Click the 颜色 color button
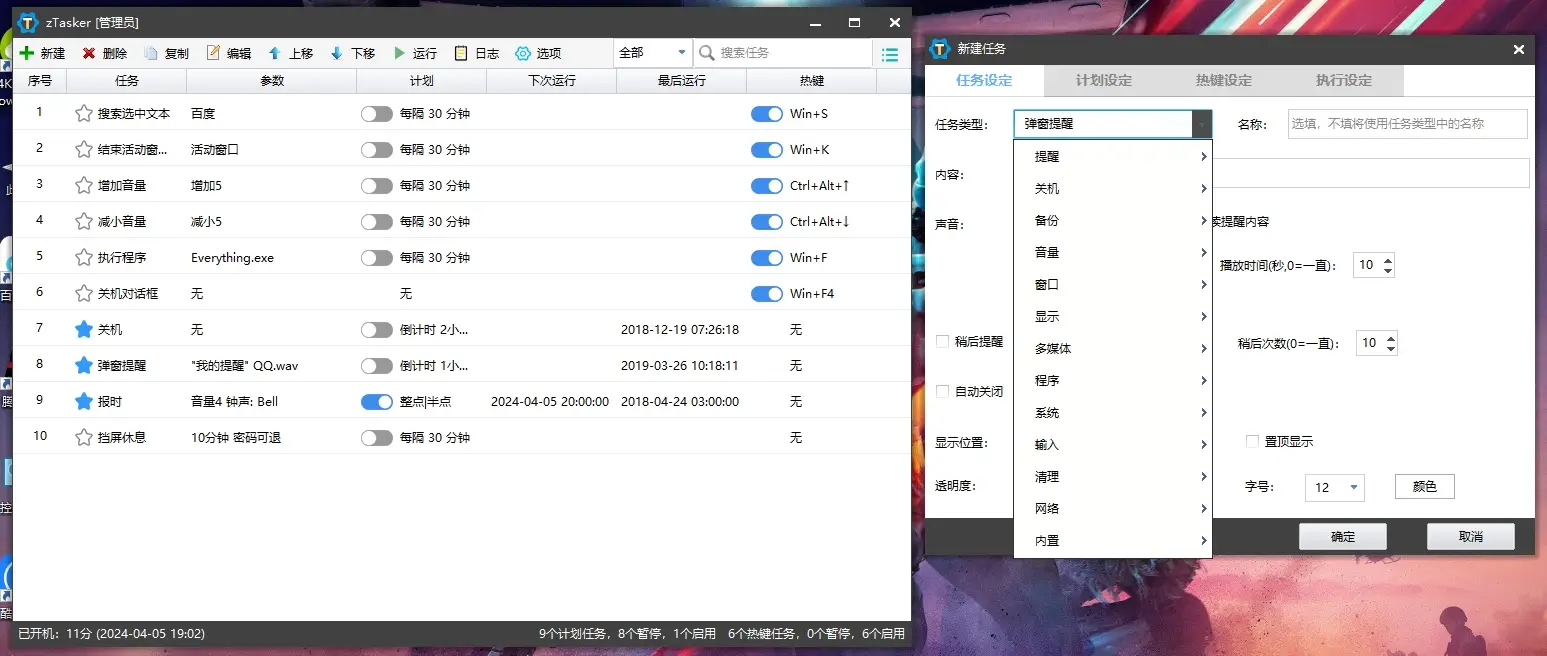The image size is (1547, 656). coord(1424,487)
